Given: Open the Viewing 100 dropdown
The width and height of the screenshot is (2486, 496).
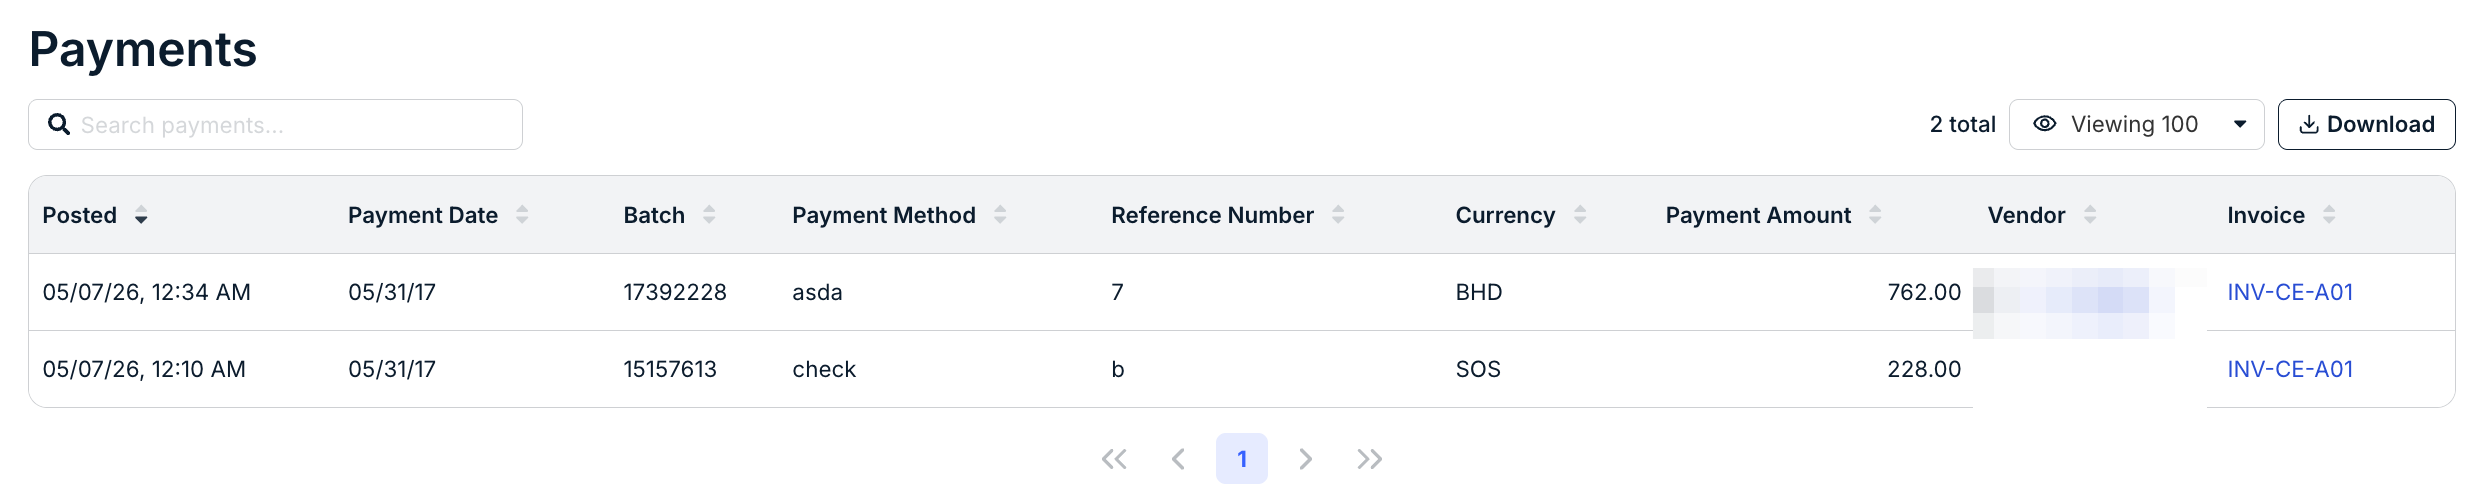Looking at the screenshot, I should pyautogui.click(x=2136, y=124).
